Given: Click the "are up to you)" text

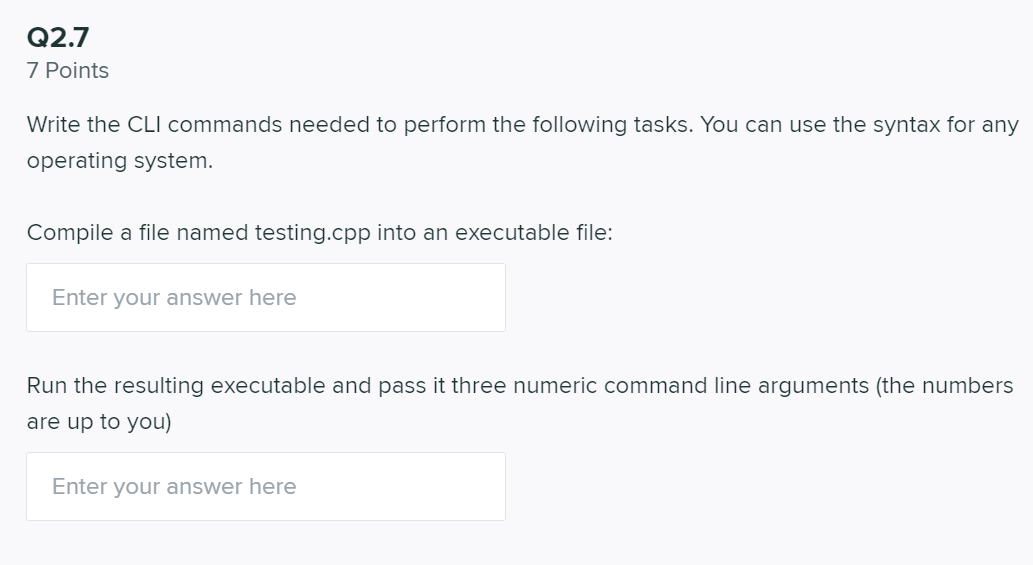Looking at the screenshot, I should (x=99, y=422).
